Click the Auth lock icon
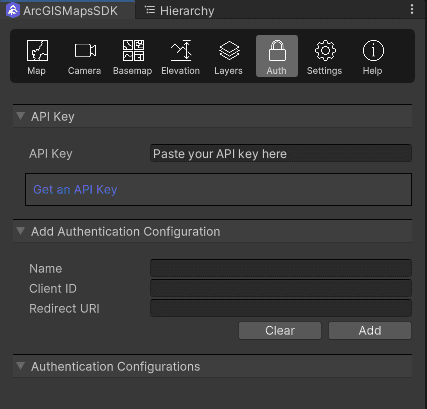Screen dimensions: 427x409 coord(277,56)
